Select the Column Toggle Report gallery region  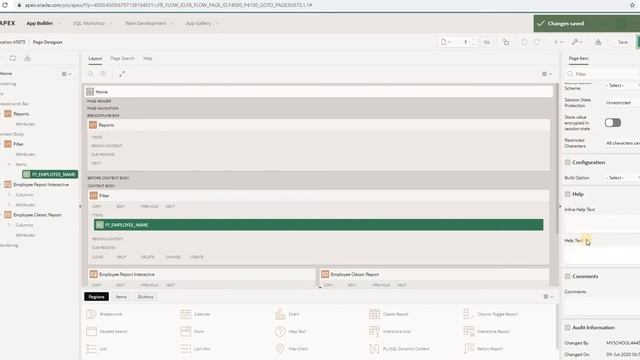click(x=490, y=314)
